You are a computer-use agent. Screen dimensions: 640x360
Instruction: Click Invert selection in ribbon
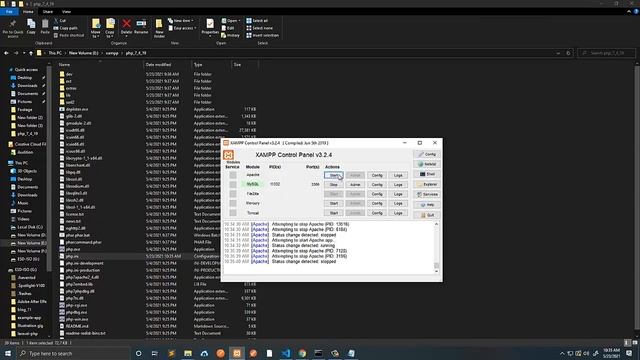pyautogui.click(x=262, y=36)
